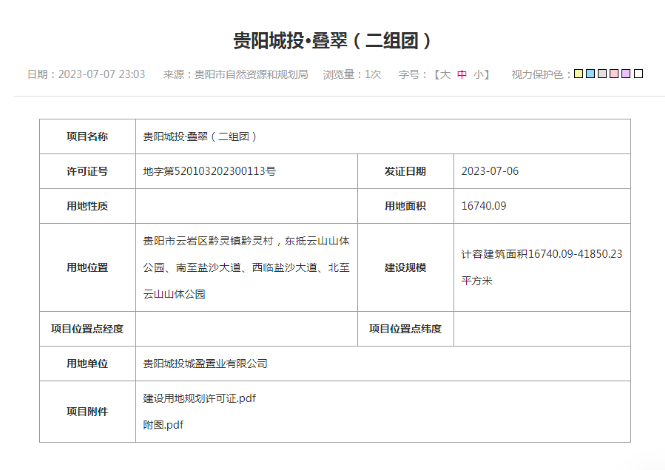The height and width of the screenshot is (470, 665).
Task: Set font size to 大 (large)
Action: [445, 75]
